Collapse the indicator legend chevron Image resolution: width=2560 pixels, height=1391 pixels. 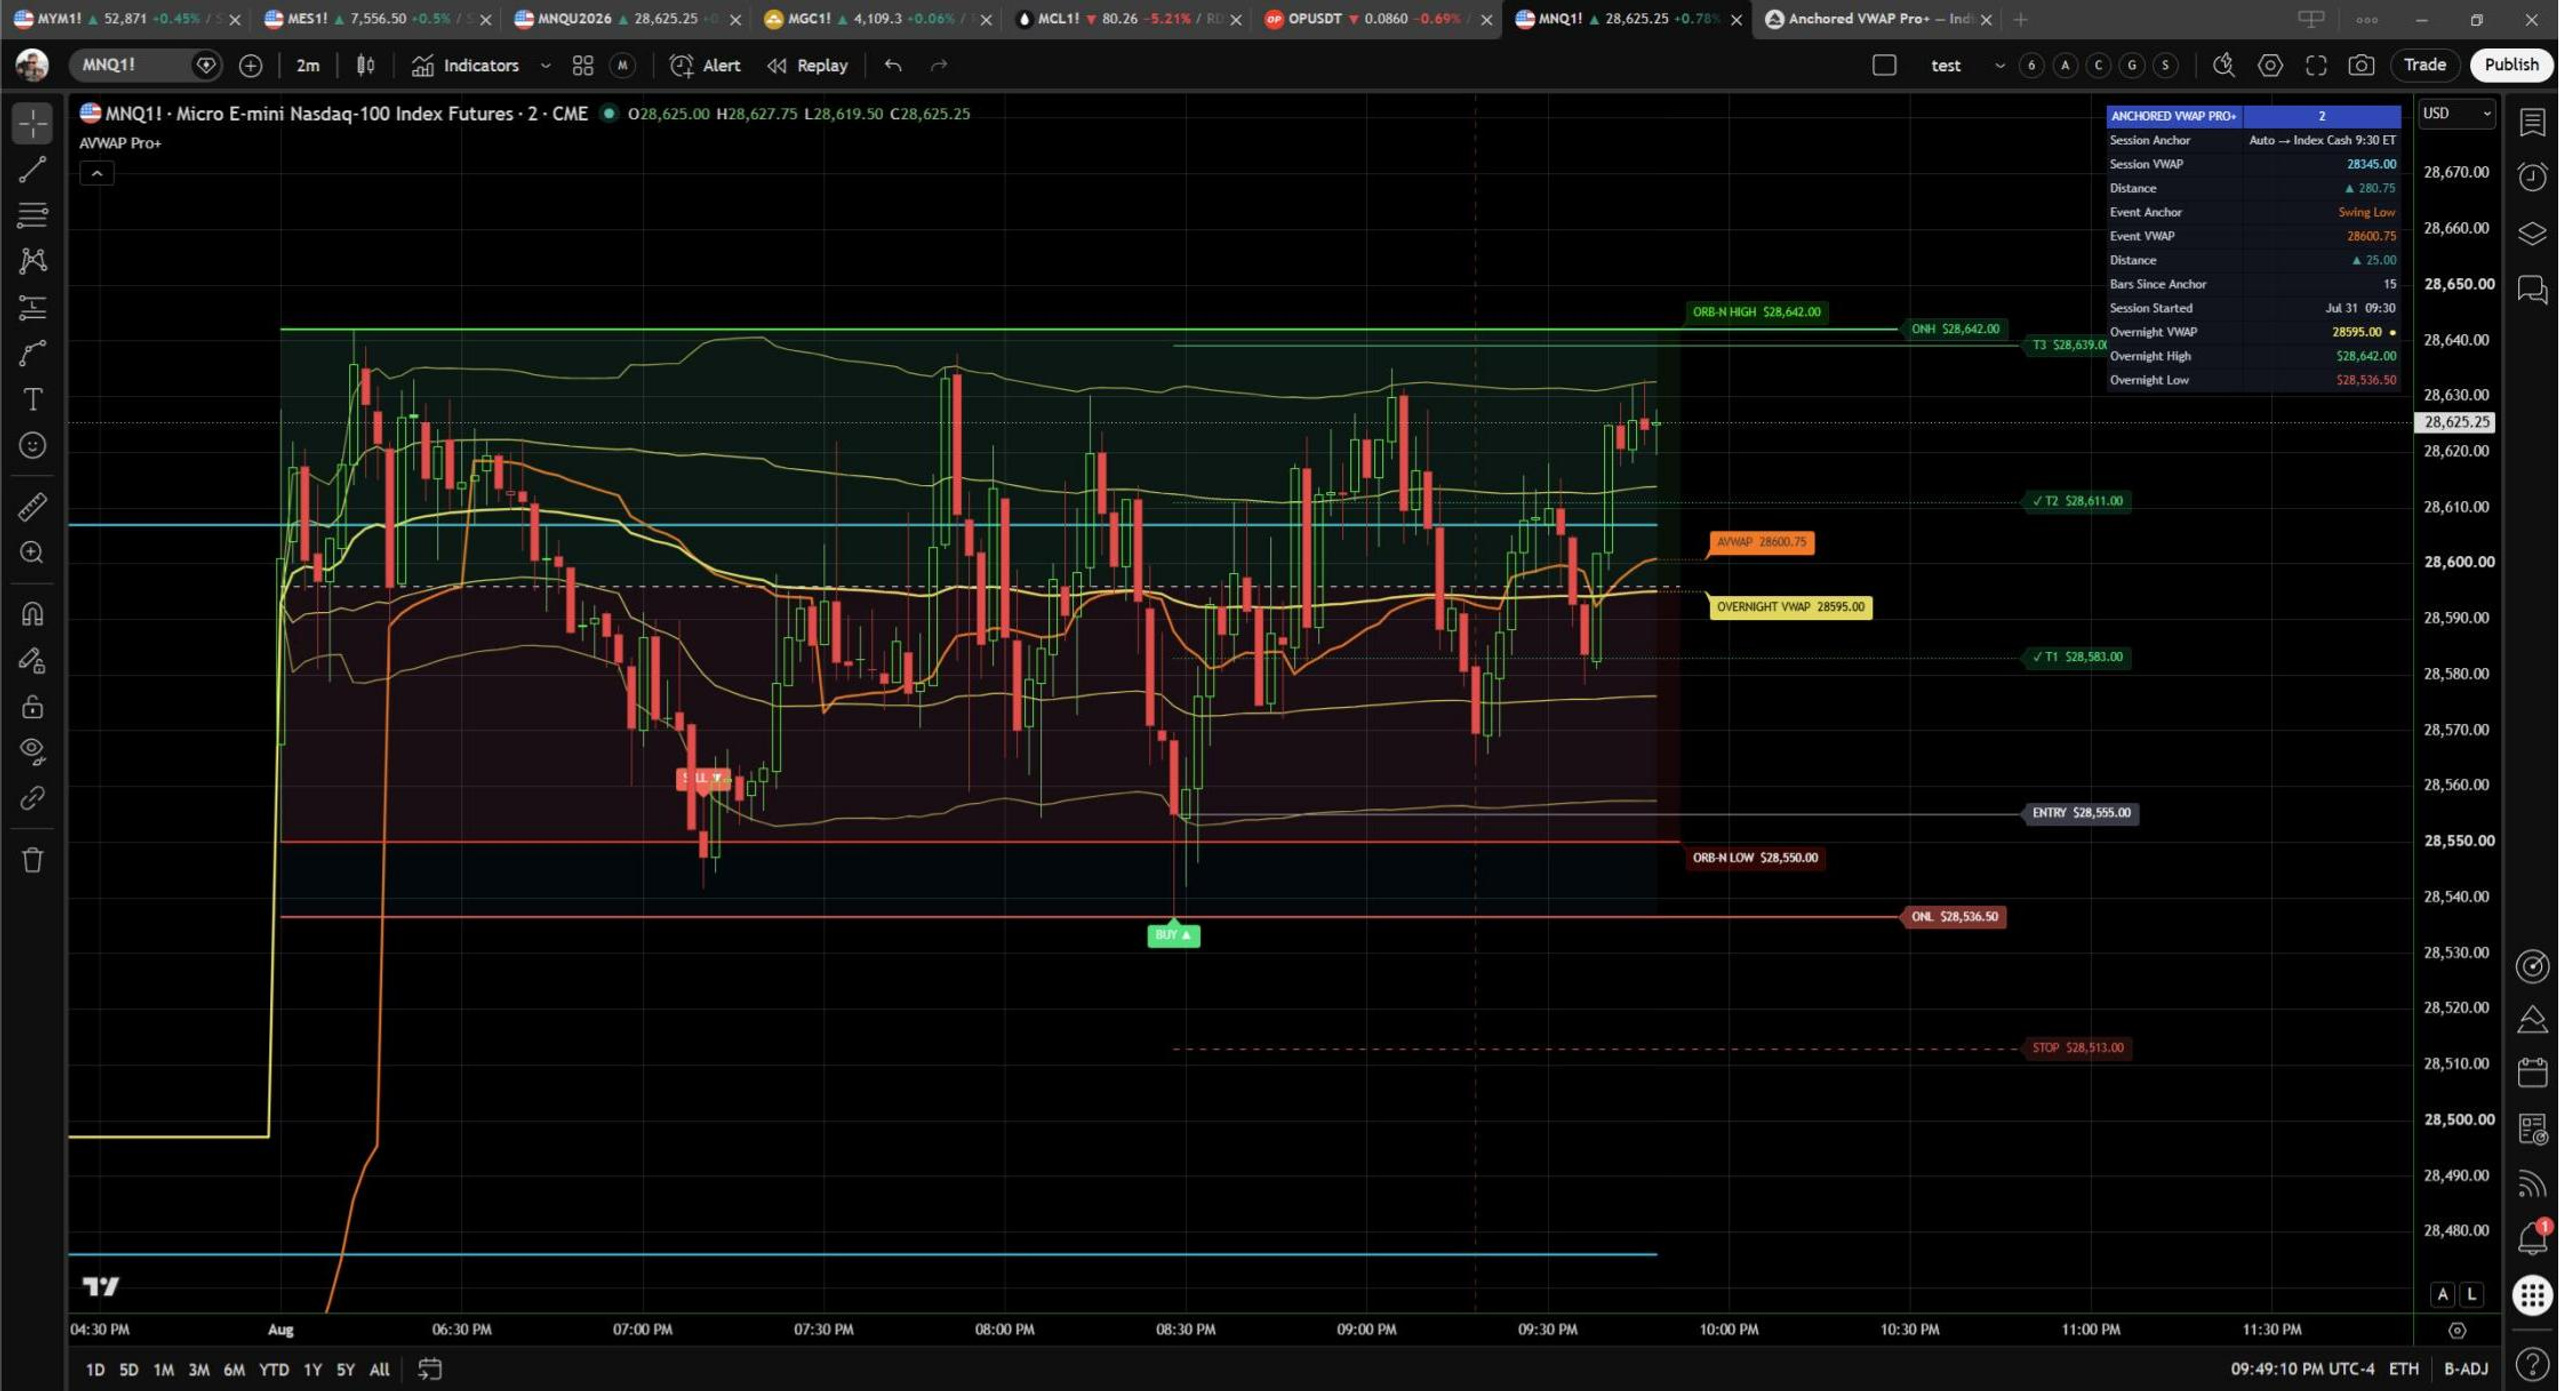[x=97, y=173]
